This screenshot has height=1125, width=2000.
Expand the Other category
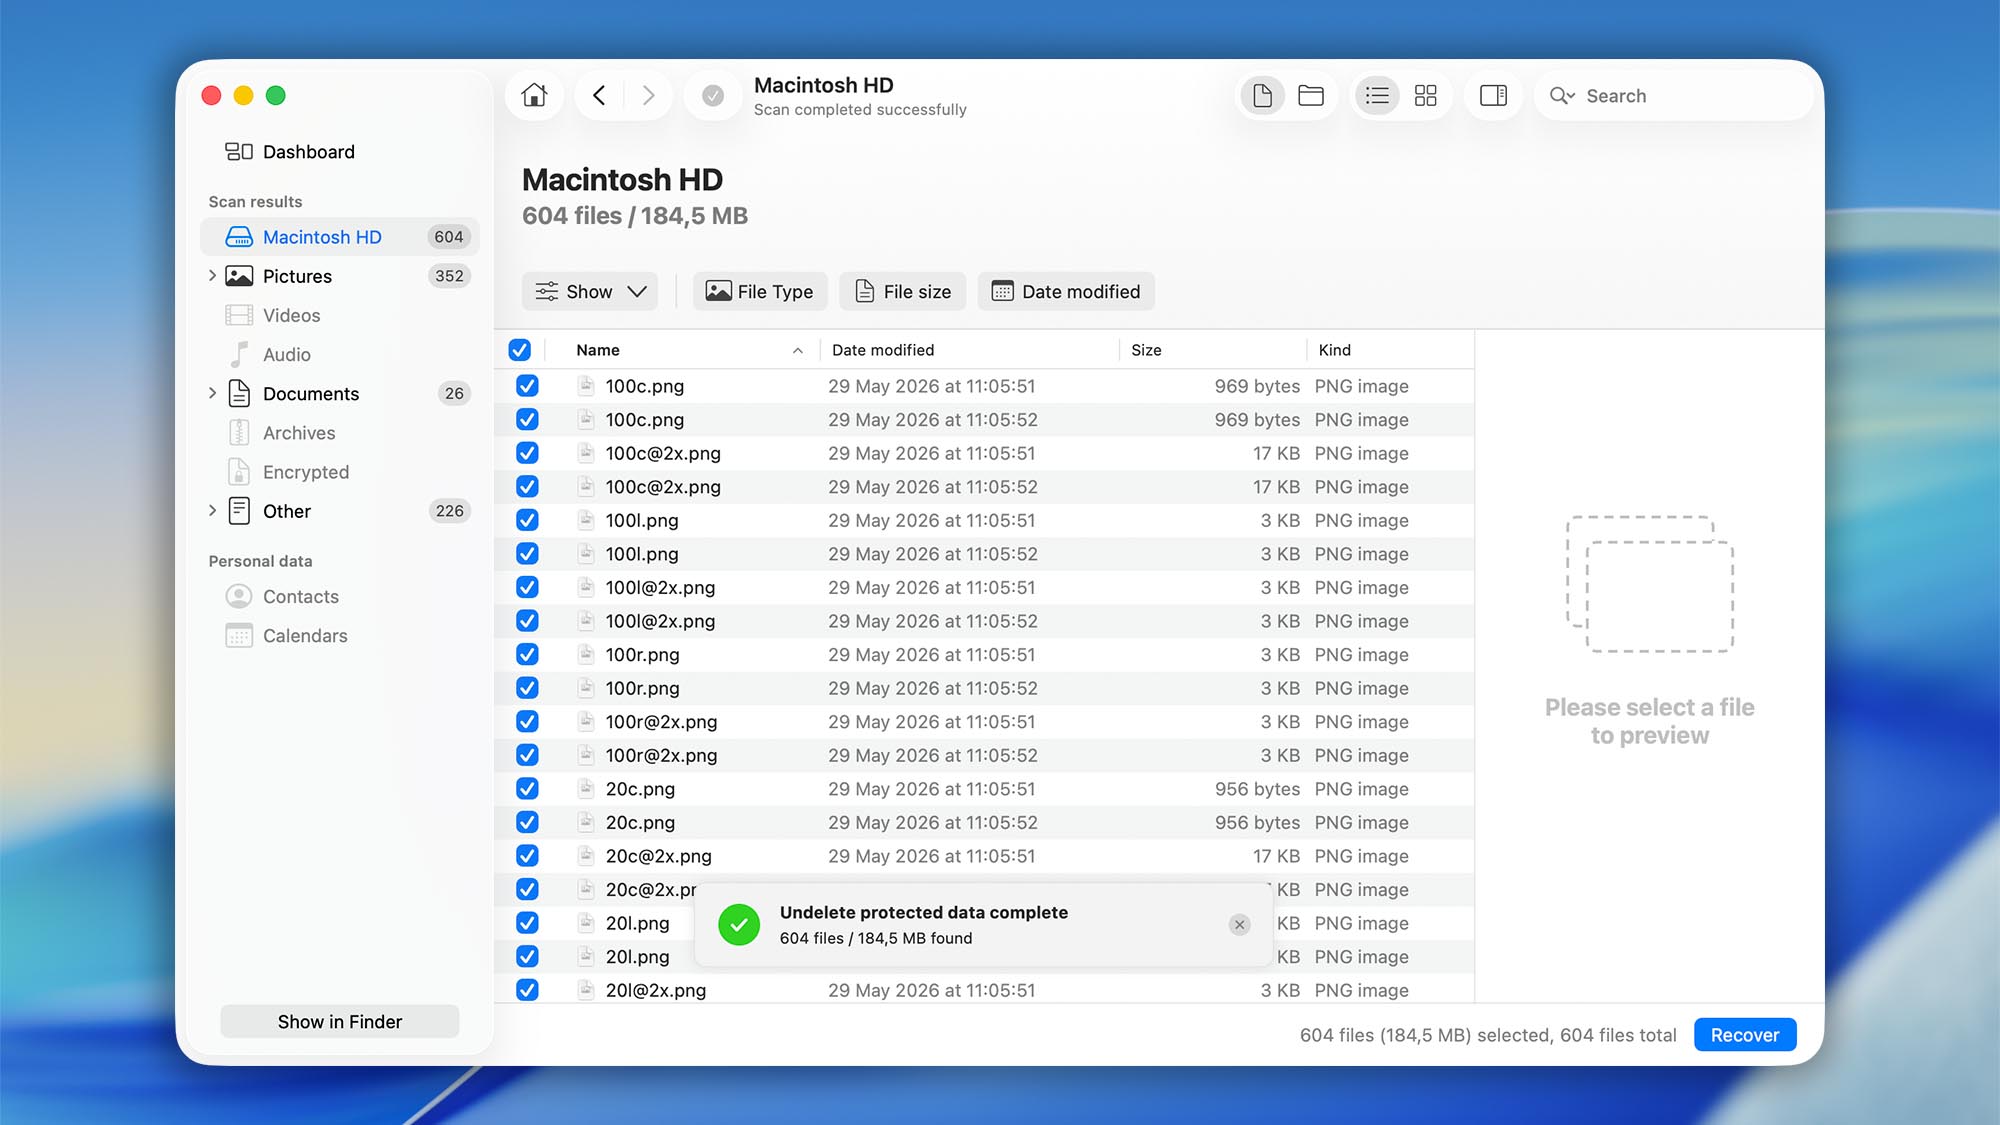pyautogui.click(x=212, y=511)
